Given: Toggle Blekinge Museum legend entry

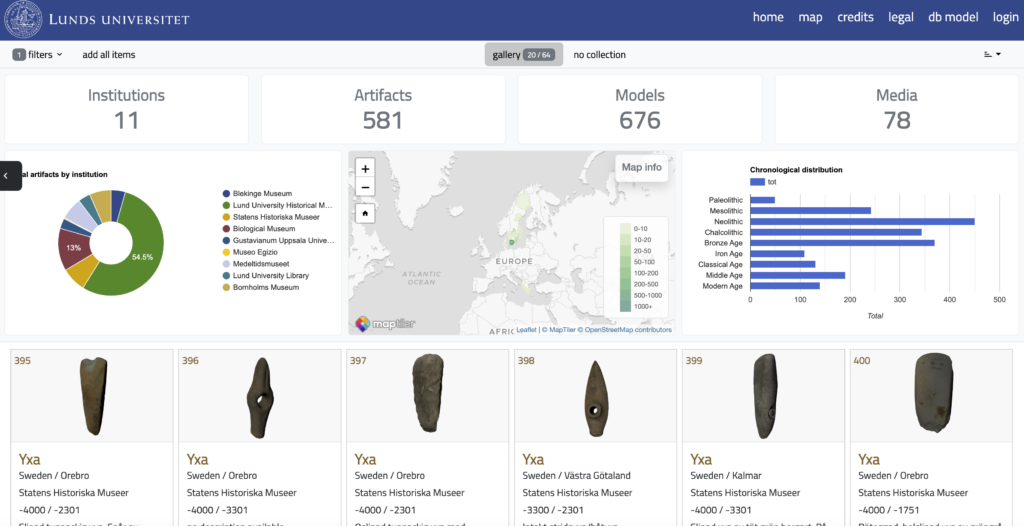Looking at the screenshot, I should click(257, 193).
